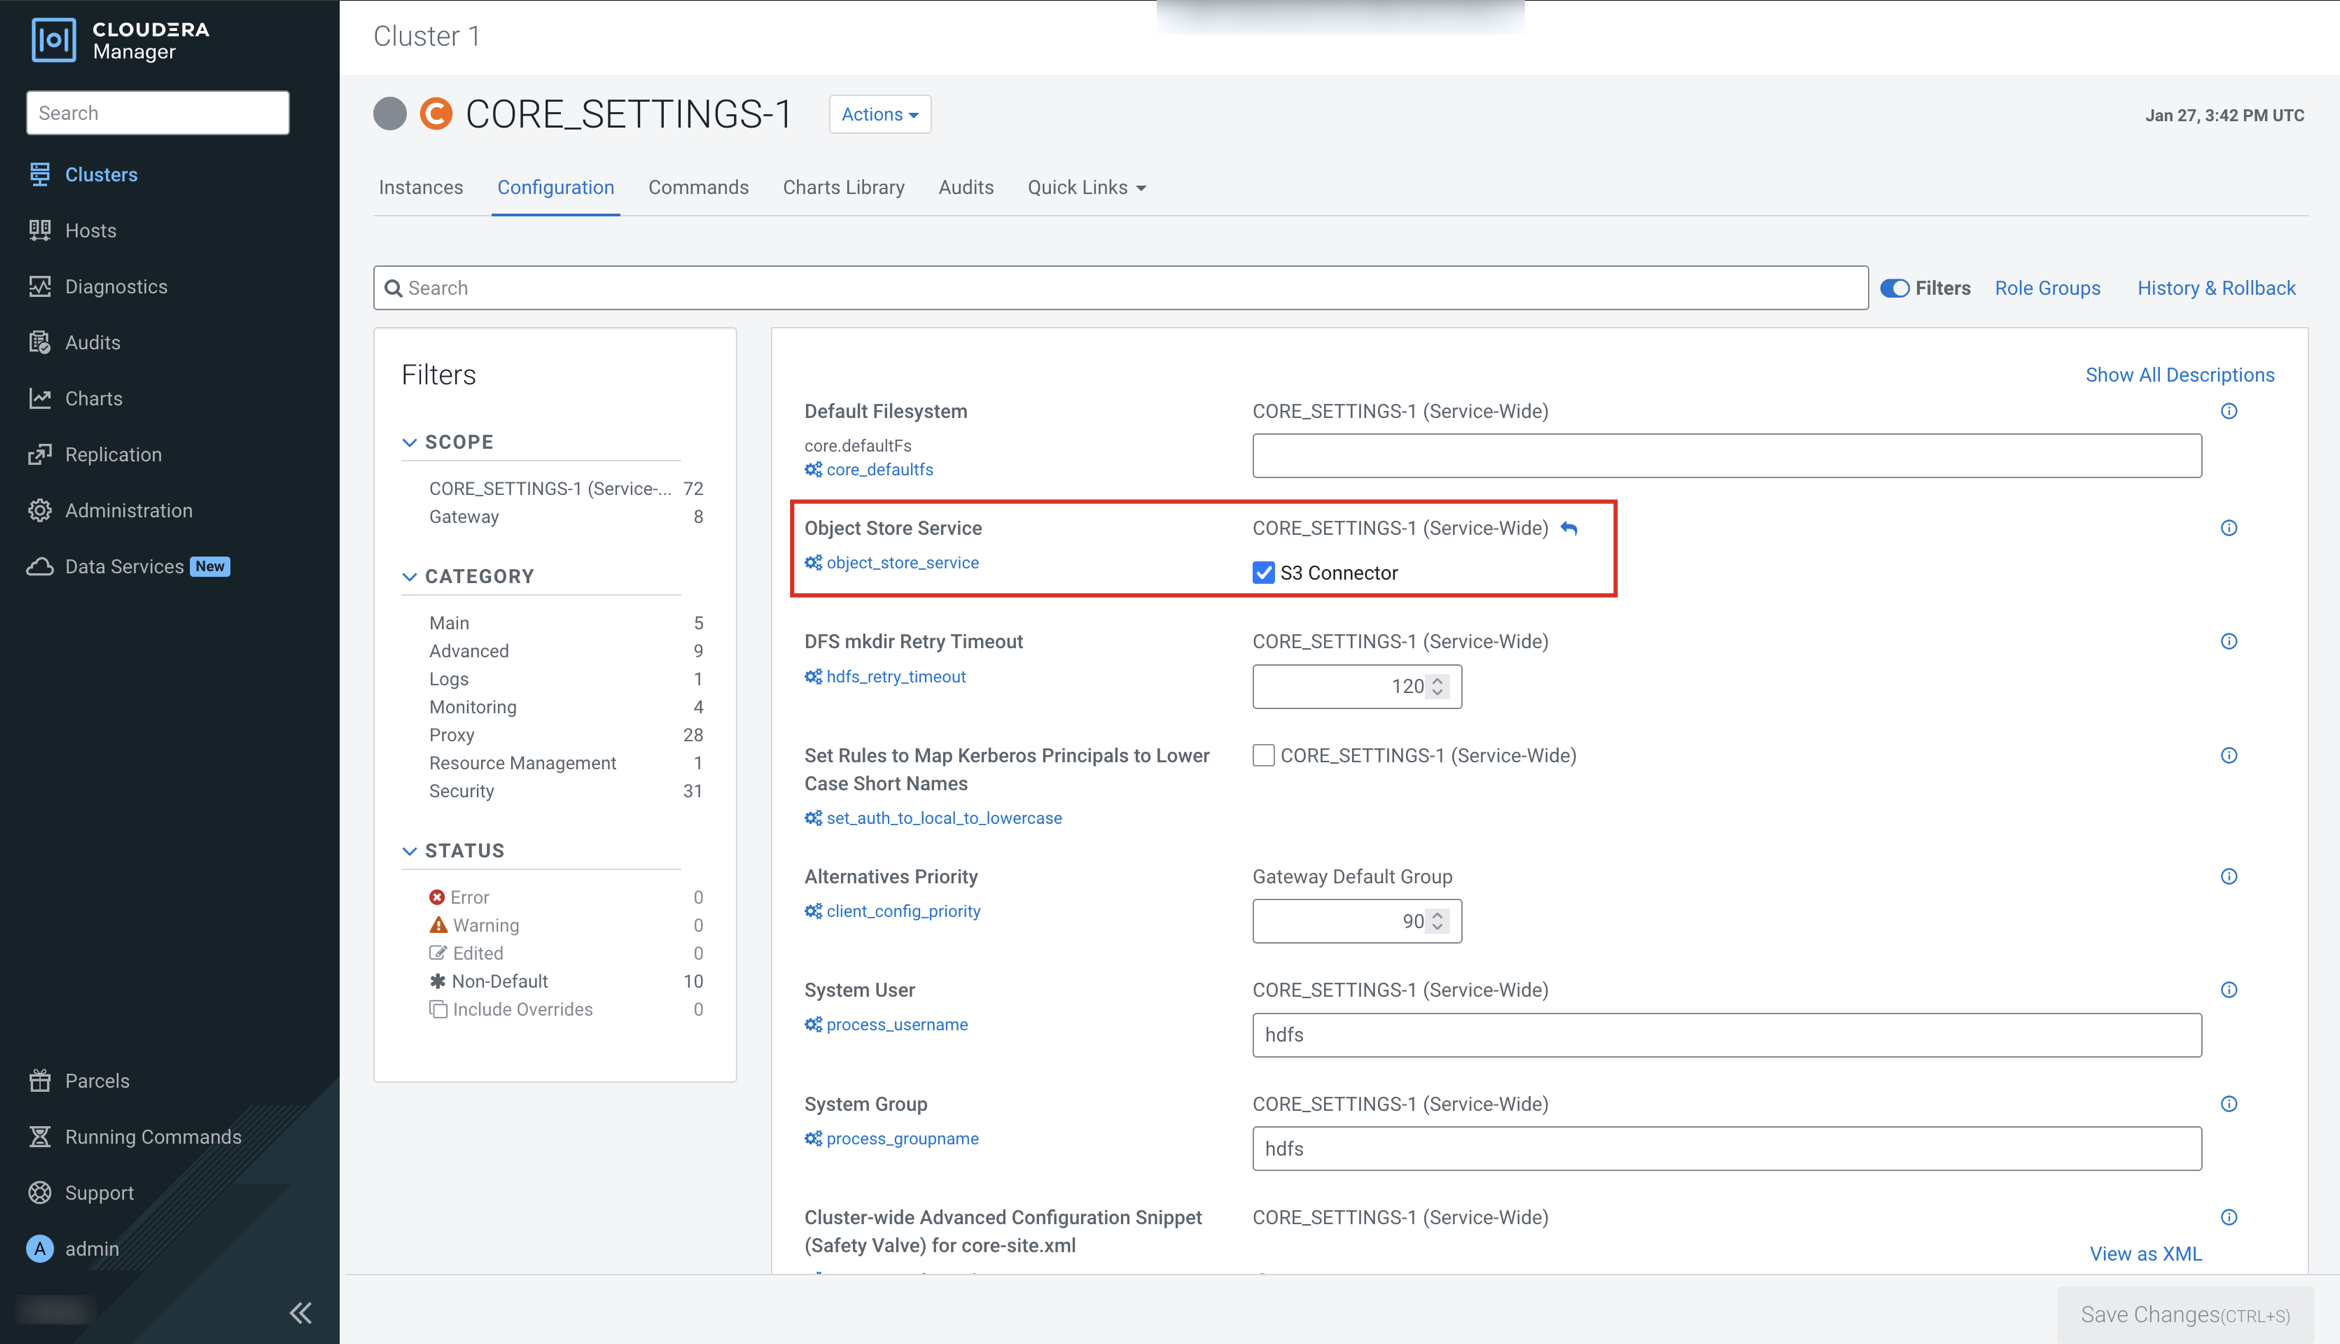Increase the DFS mkdir Retry Timeout stepper
Image resolution: width=2340 pixels, height=1344 pixels.
[x=1437, y=680]
